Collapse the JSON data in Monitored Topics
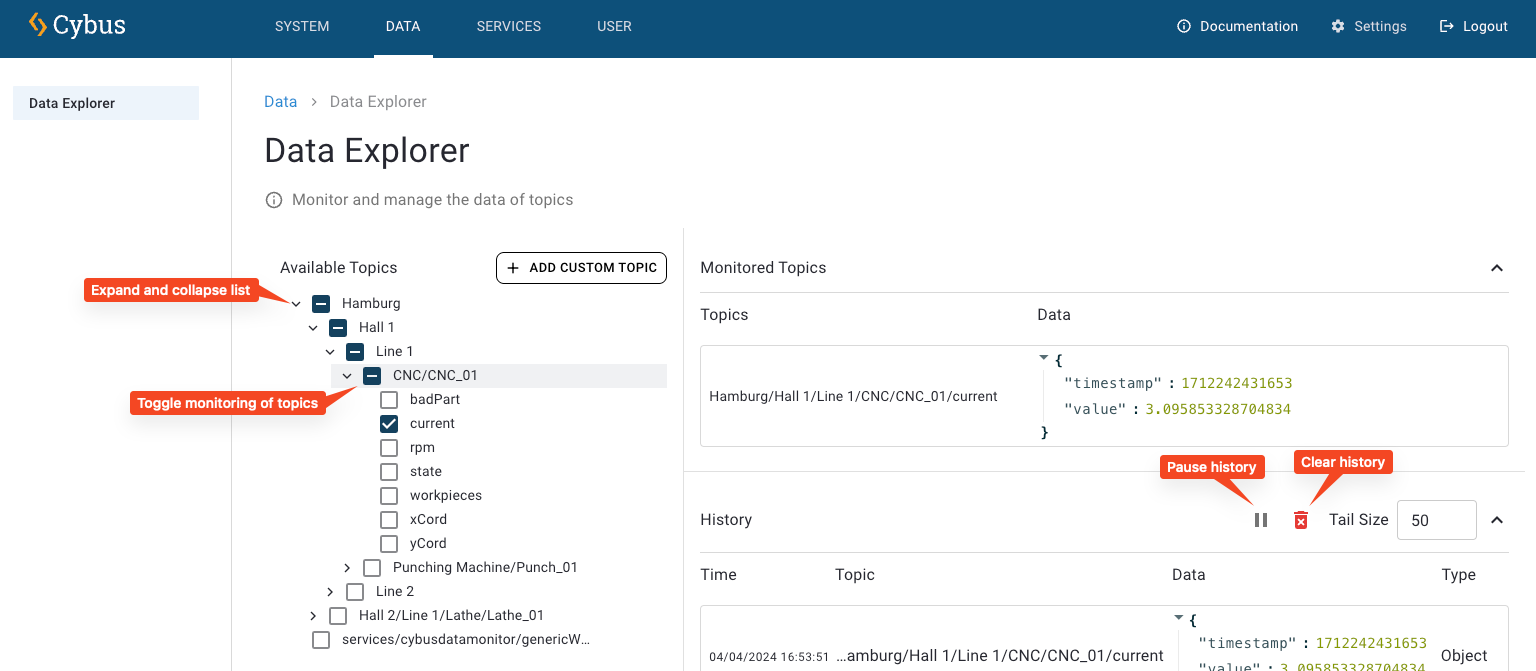 [x=1043, y=357]
